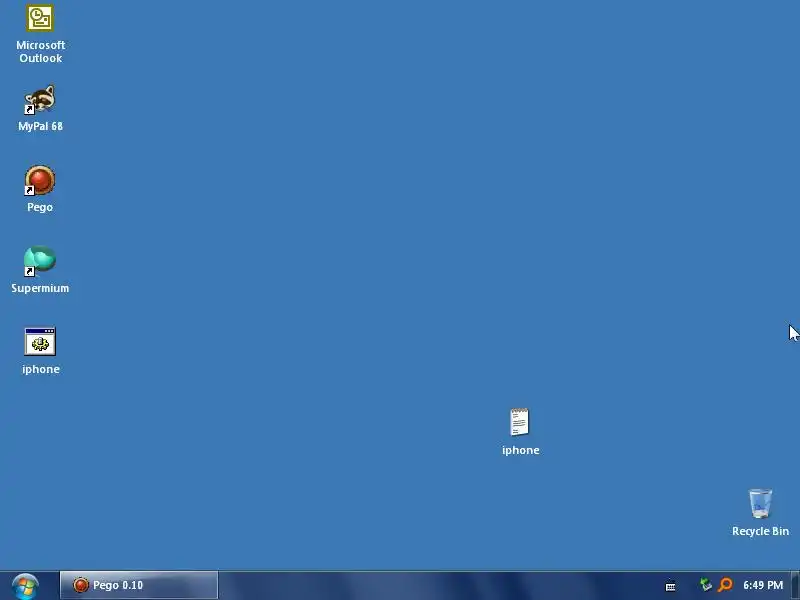Click the Recycle Bin label text

(760, 531)
